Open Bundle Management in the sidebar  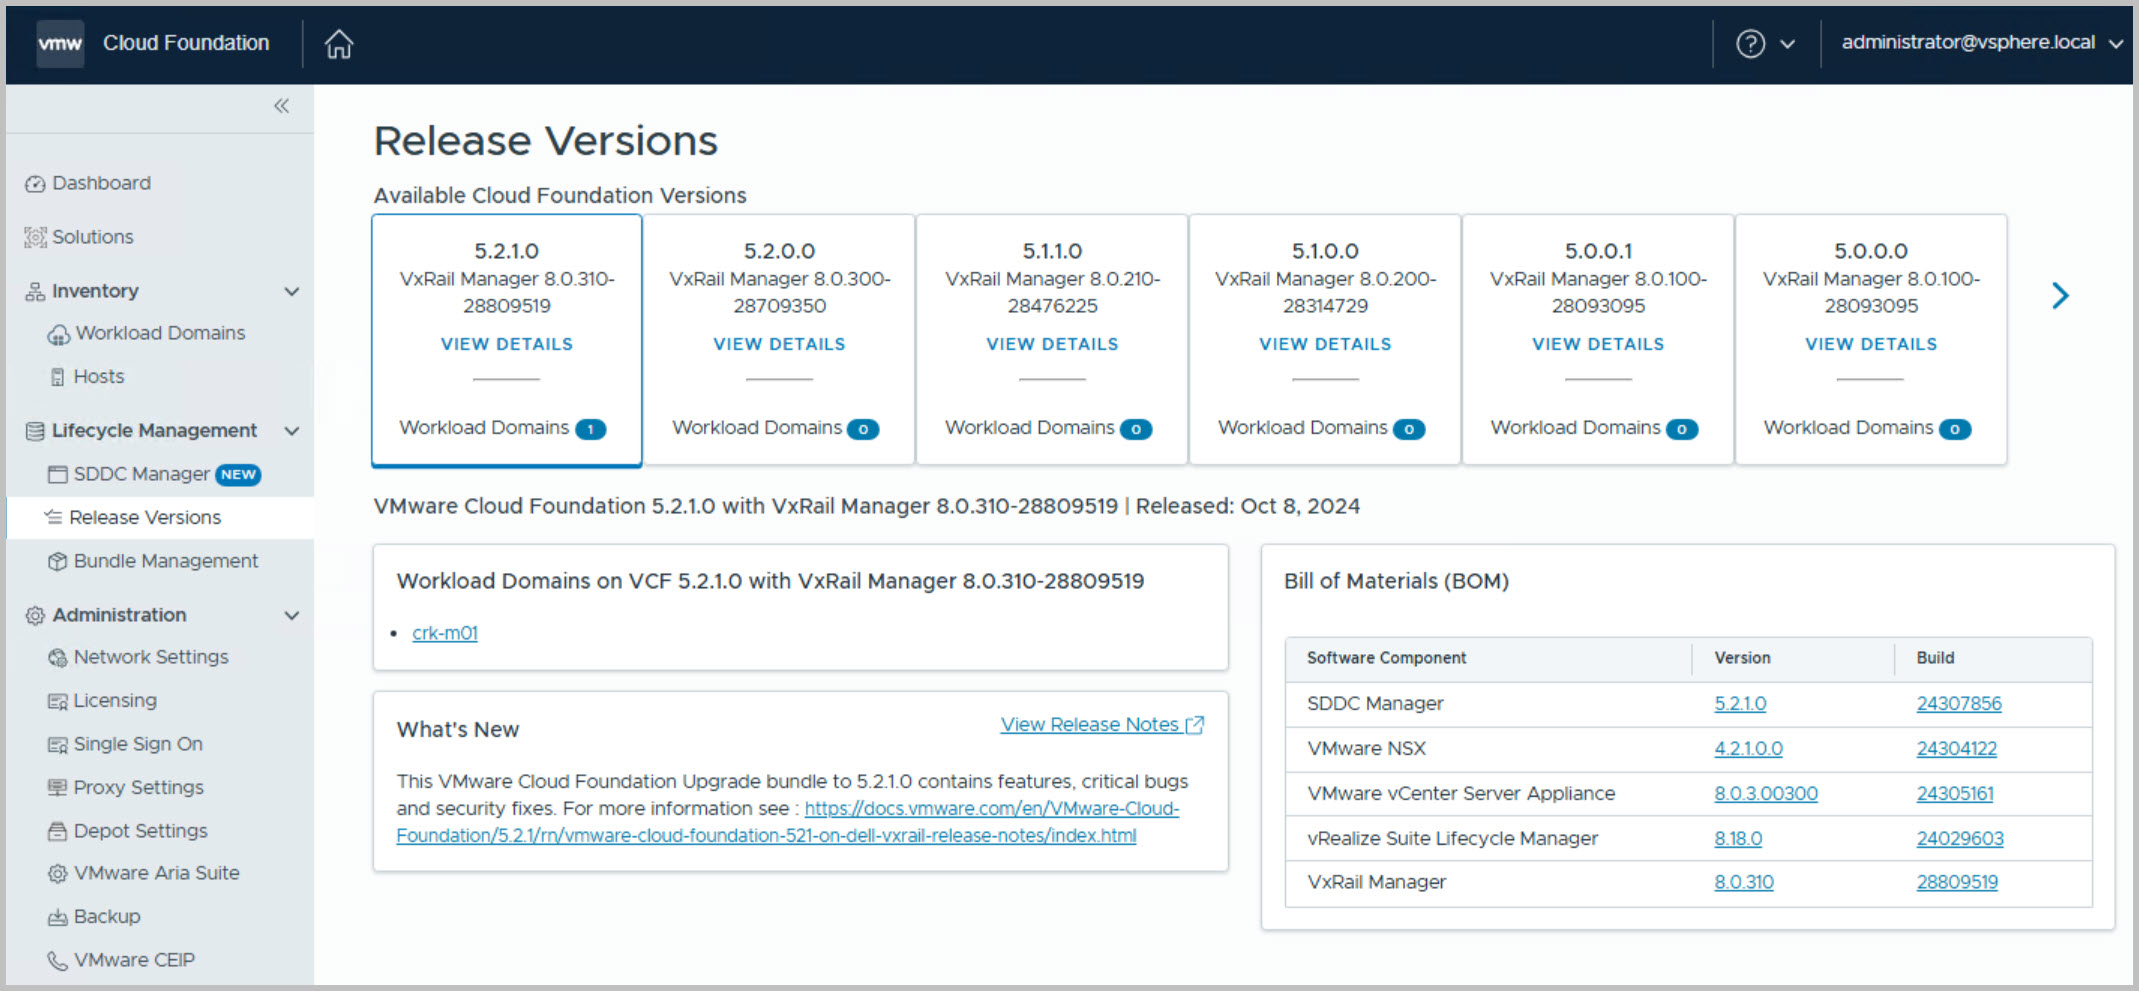[165, 561]
